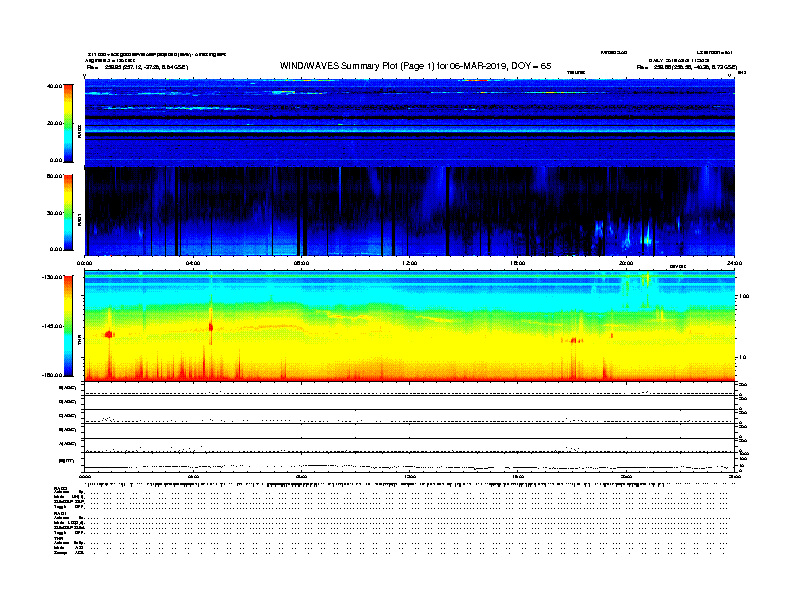Screen dimensions: 792x612
Task: Click the 30.00 label on RAD1 scale
Action: click(x=54, y=213)
